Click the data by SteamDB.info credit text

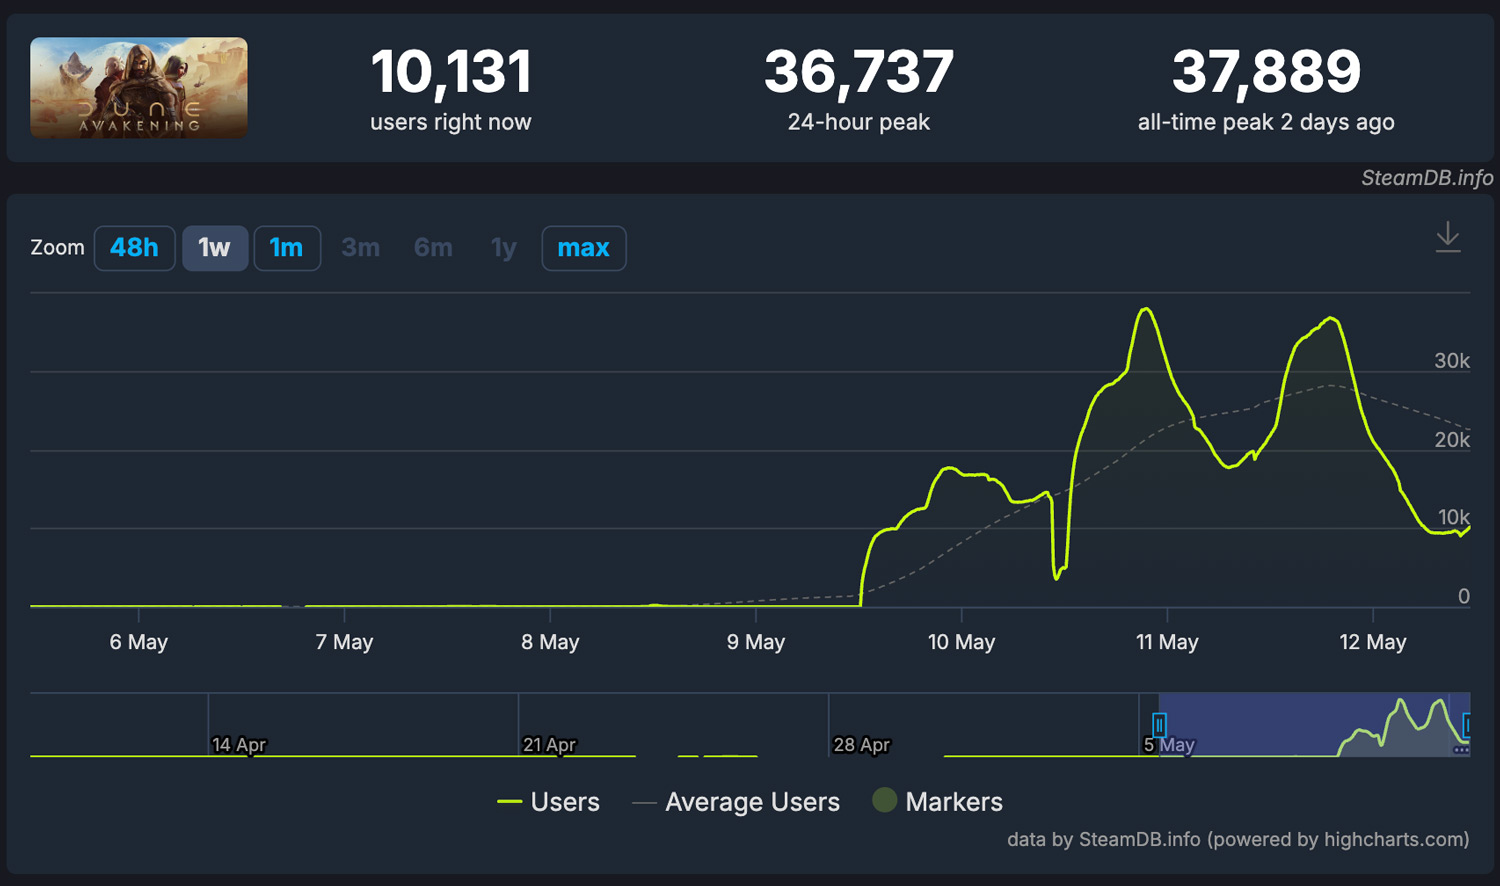[1238, 839]
